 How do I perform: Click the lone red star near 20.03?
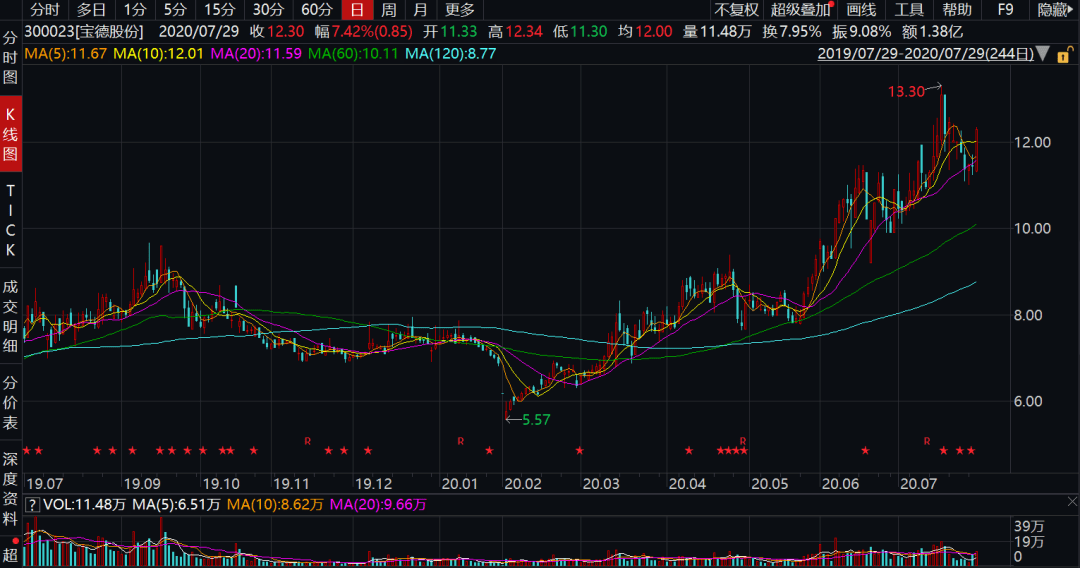tap(579, 451)
